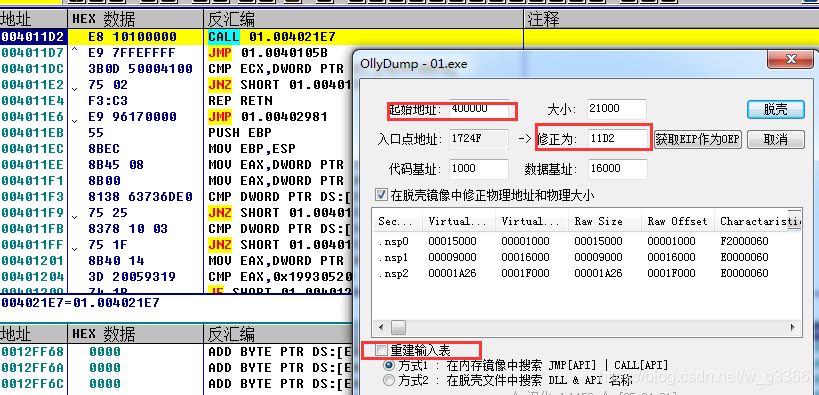Click the HEX 数据 header above E8 10100000
819x395 pixels.
coord(135,20)
